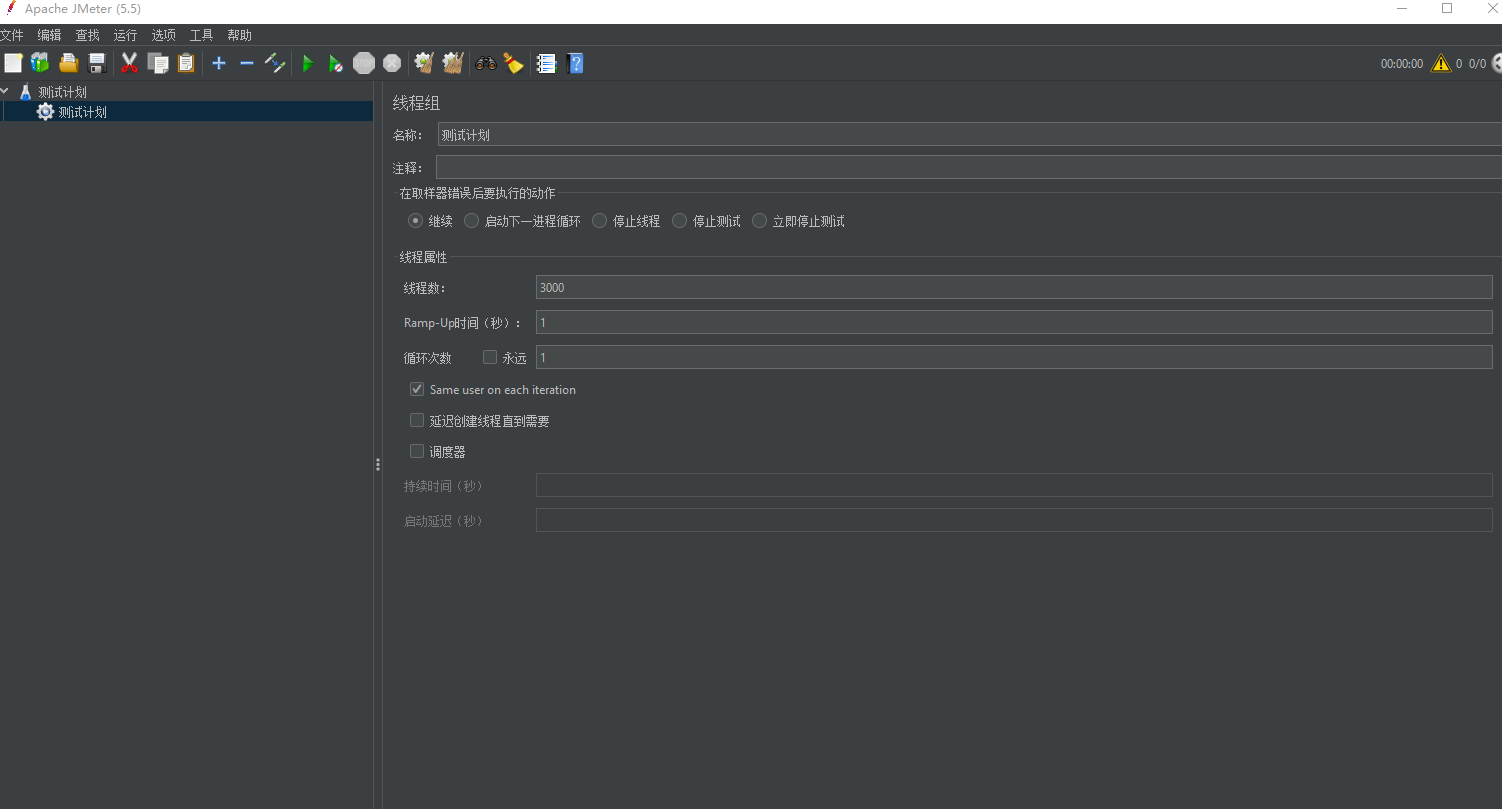1502x809 pixels.
Task: Click the Toggle enable/disable icon
Action: [275, 63]
